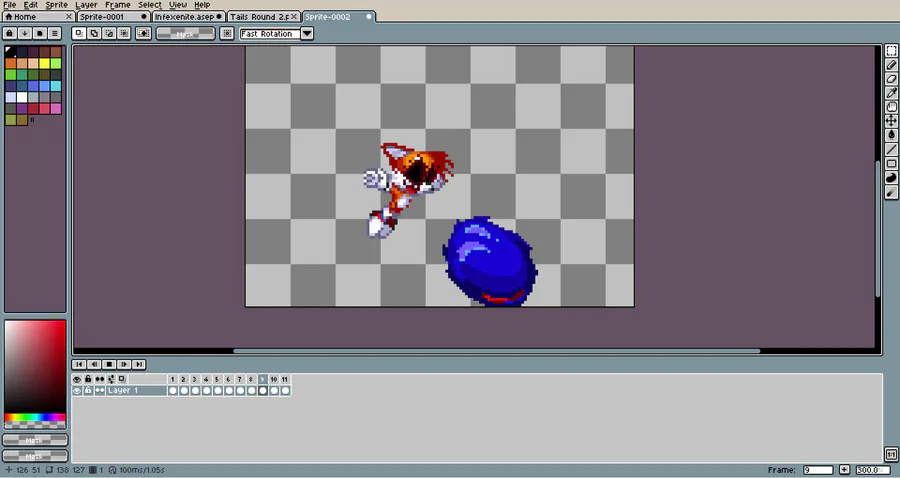Open the palette options hamburger icon
The image size is (900, 478).
(x=55, y=33)
